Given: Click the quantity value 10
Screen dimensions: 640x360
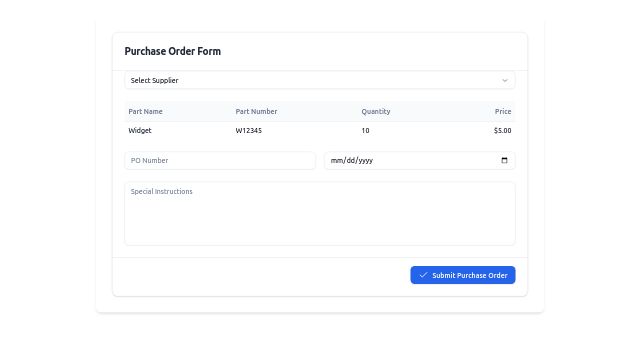Looking at the screenshot, I should coord(365,131).
